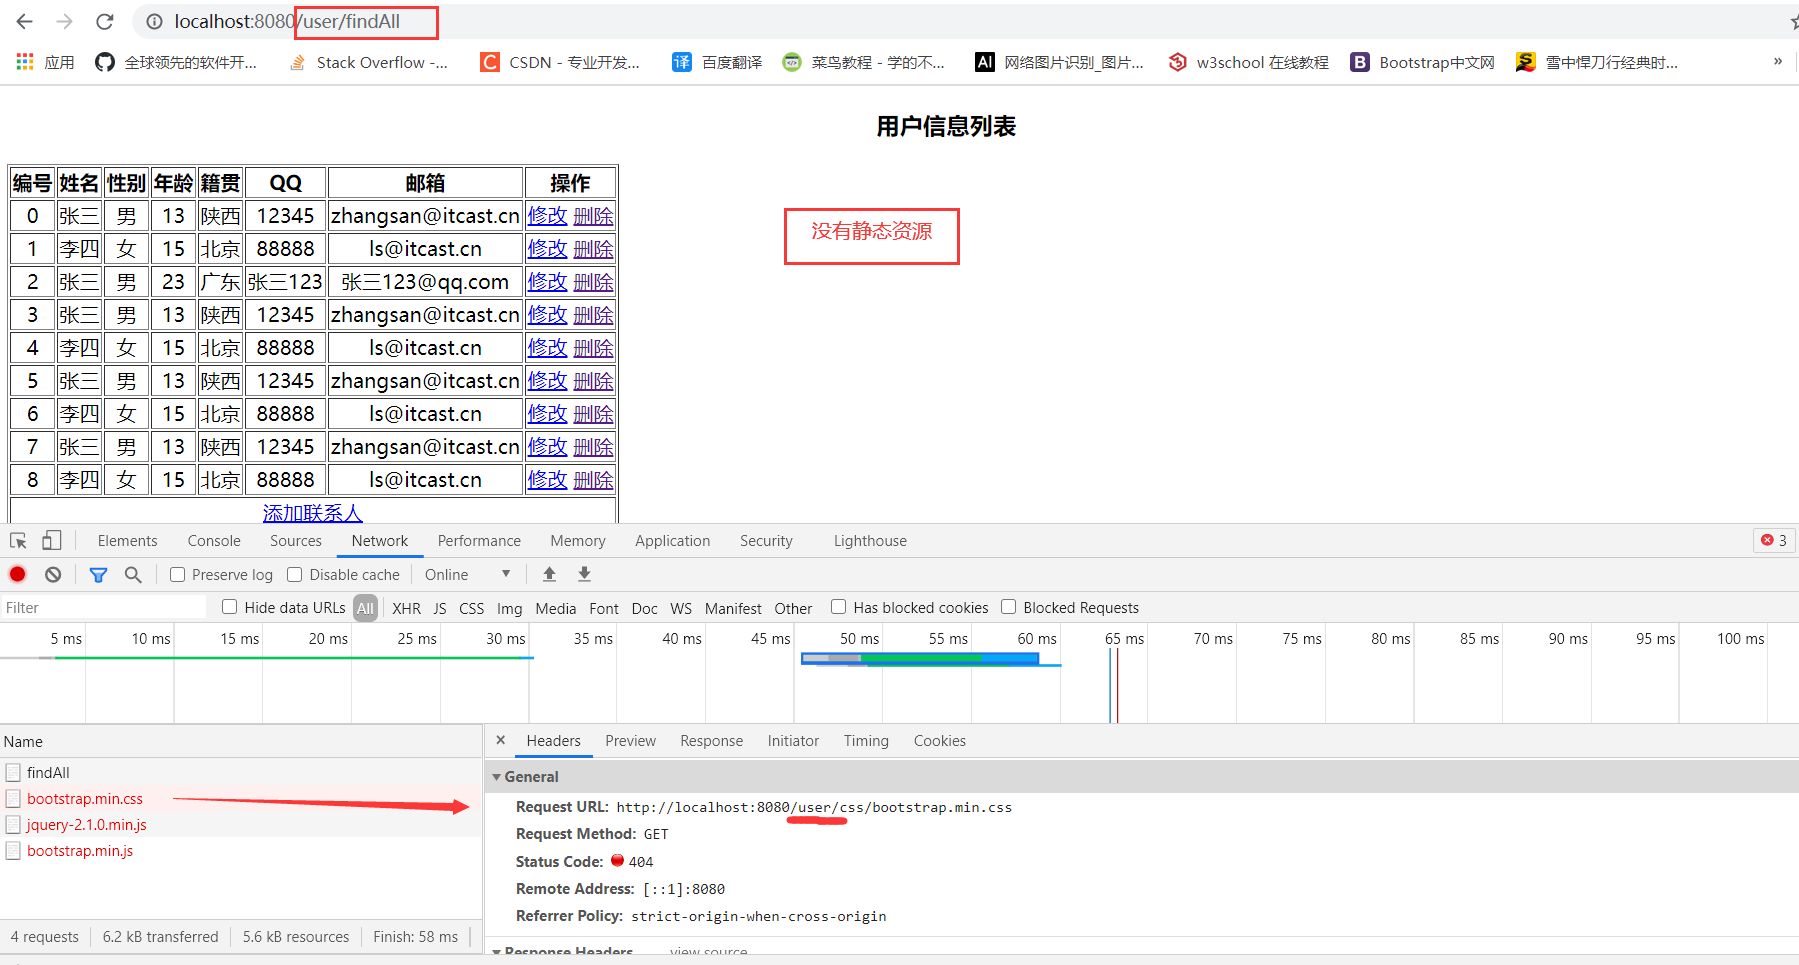The image size is (1799, 965).
Task: Open the Stack Overflow bookmark
Action: click(368, 62)
